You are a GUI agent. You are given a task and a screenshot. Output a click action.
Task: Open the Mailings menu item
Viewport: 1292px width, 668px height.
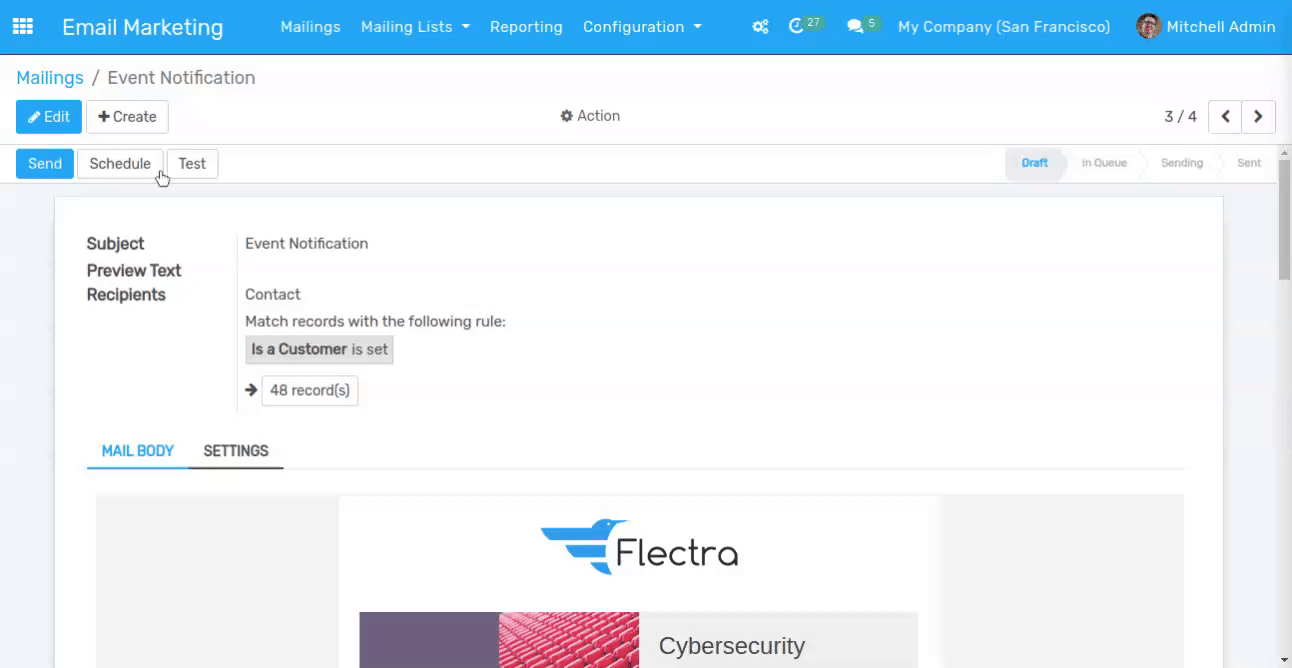click(311, 27)
